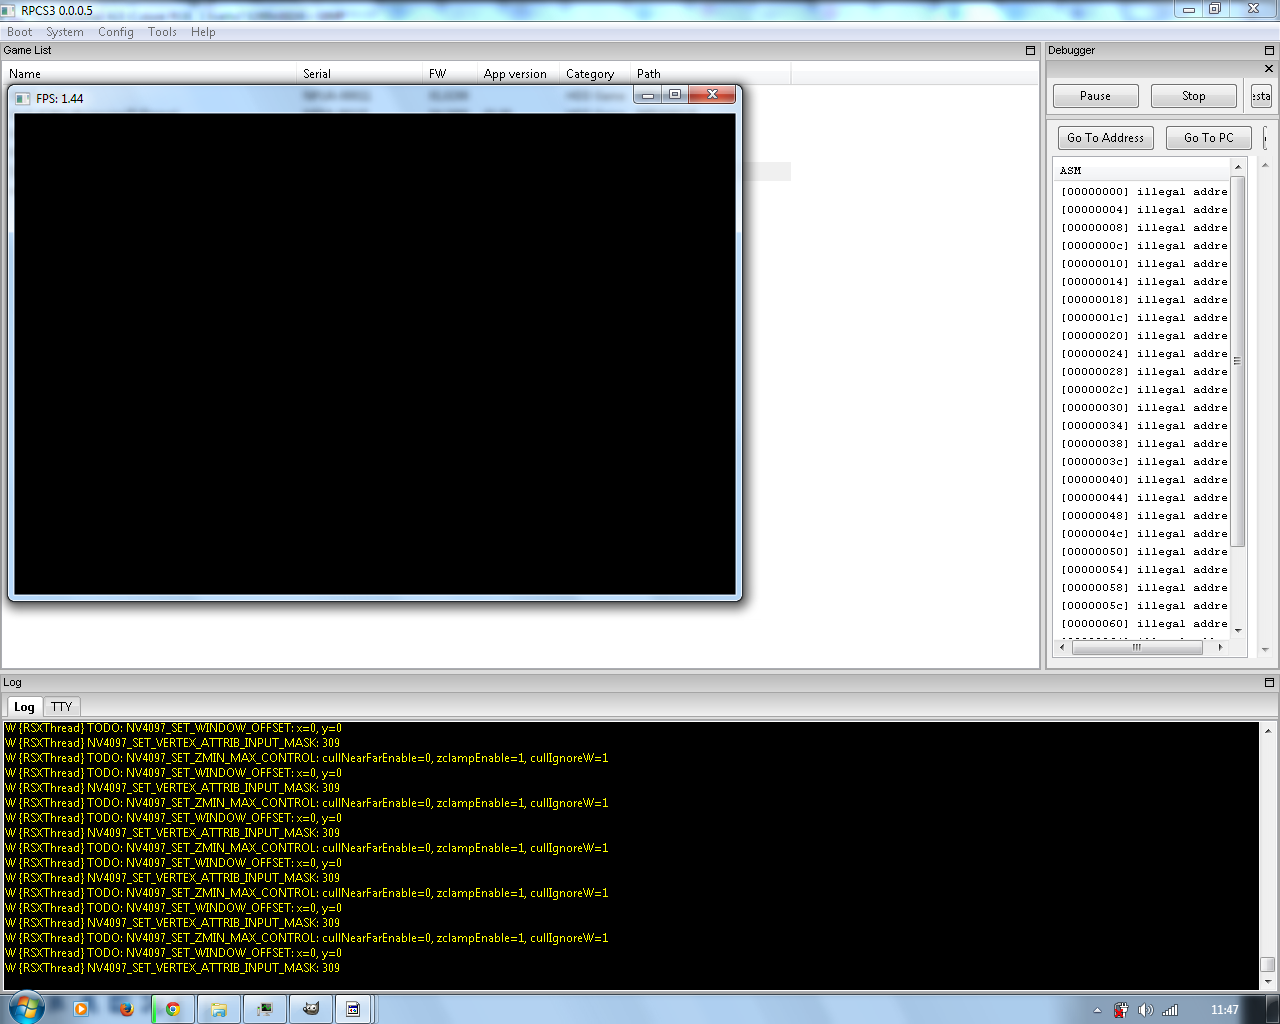The image size is (1280, 1024).
Task: Float the Game List panel
Action: pyautogui.click(x=1030, y=50)
